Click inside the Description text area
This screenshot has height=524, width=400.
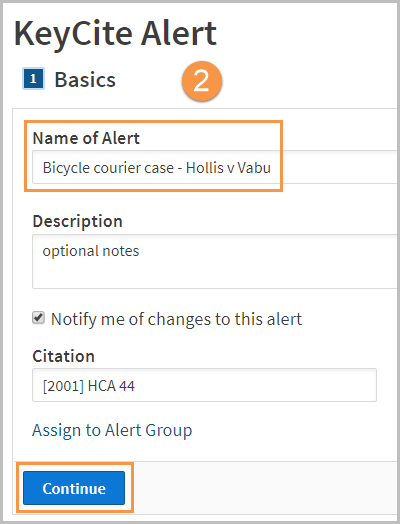[x=216, y=261]
